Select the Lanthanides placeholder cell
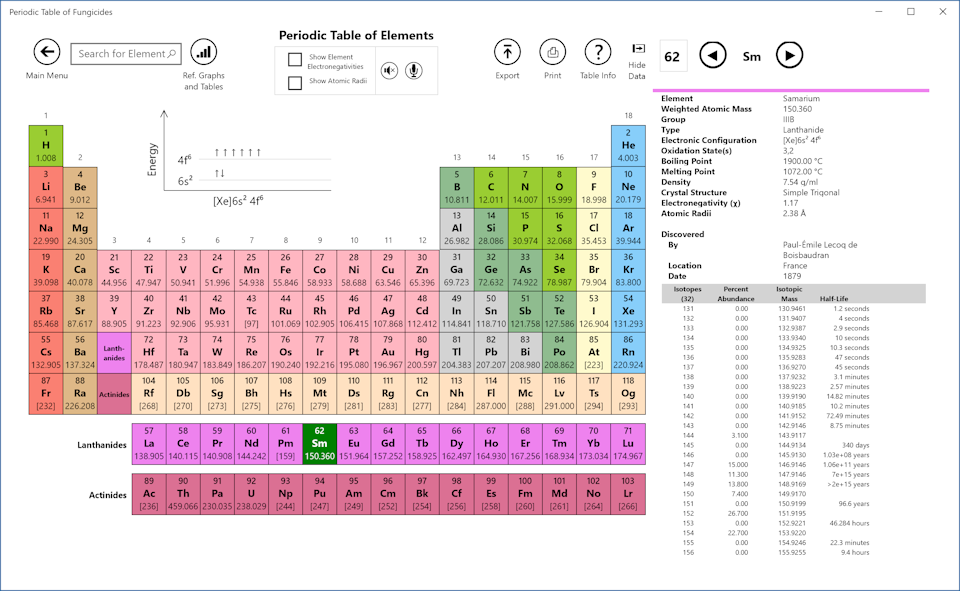The height and width of the screenshot is (591, 960). pyautogui.click(x=115, y=353)
